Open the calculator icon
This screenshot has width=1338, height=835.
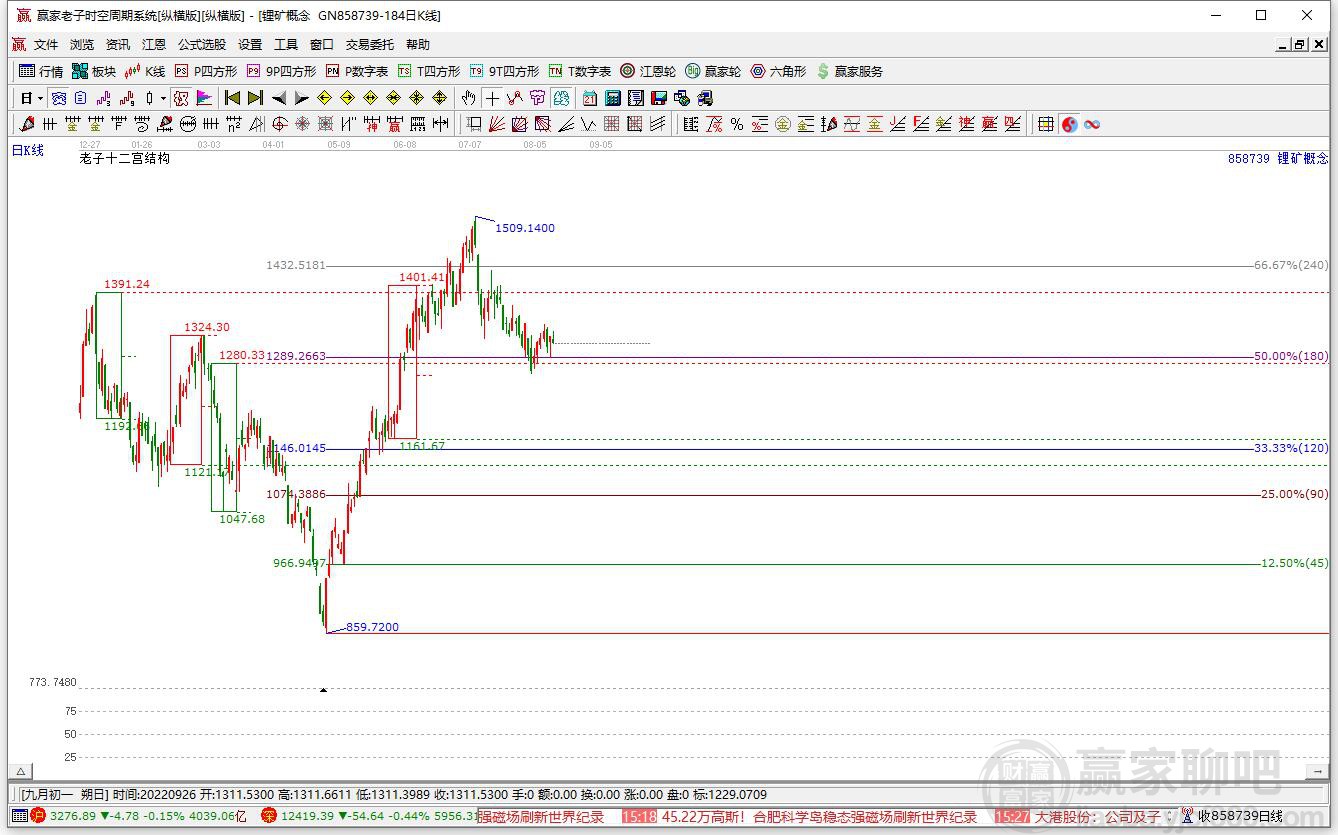click(613, 98)
